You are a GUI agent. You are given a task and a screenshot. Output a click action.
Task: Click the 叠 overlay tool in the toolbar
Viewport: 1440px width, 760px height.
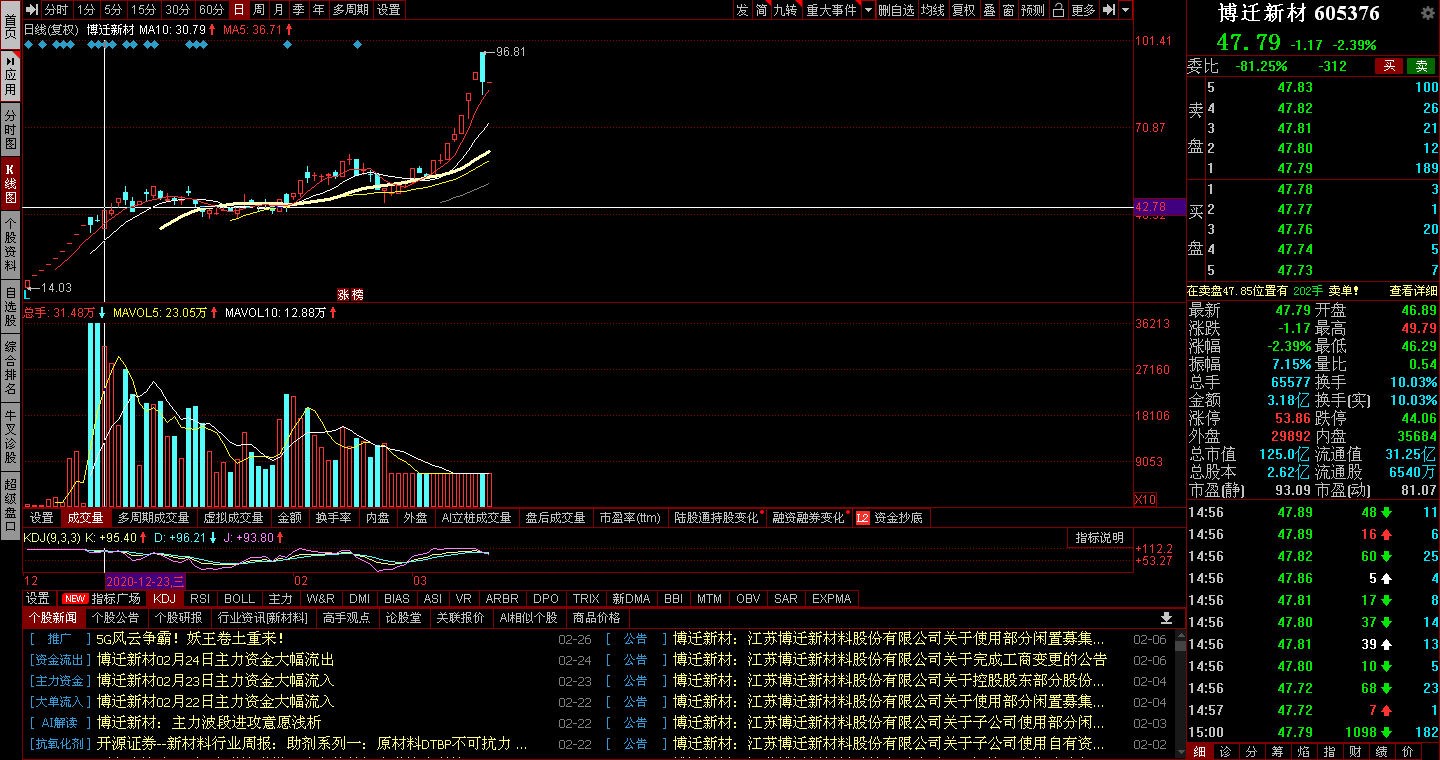click(989, 10)
